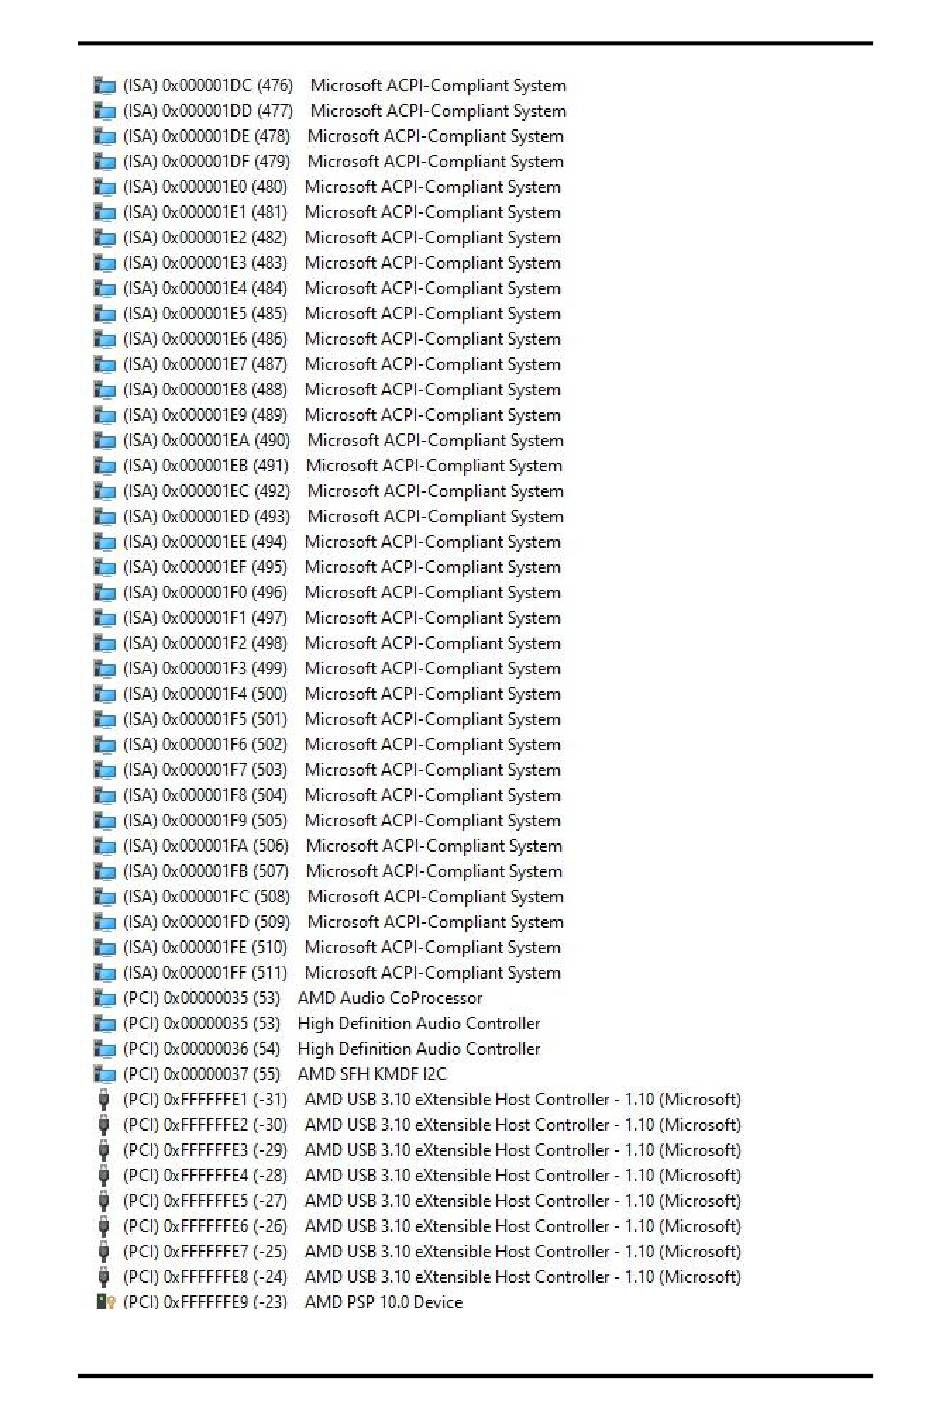Click the USB icon for PCI 0xFFFFFFE8 (-24)

pos(104,1277)
